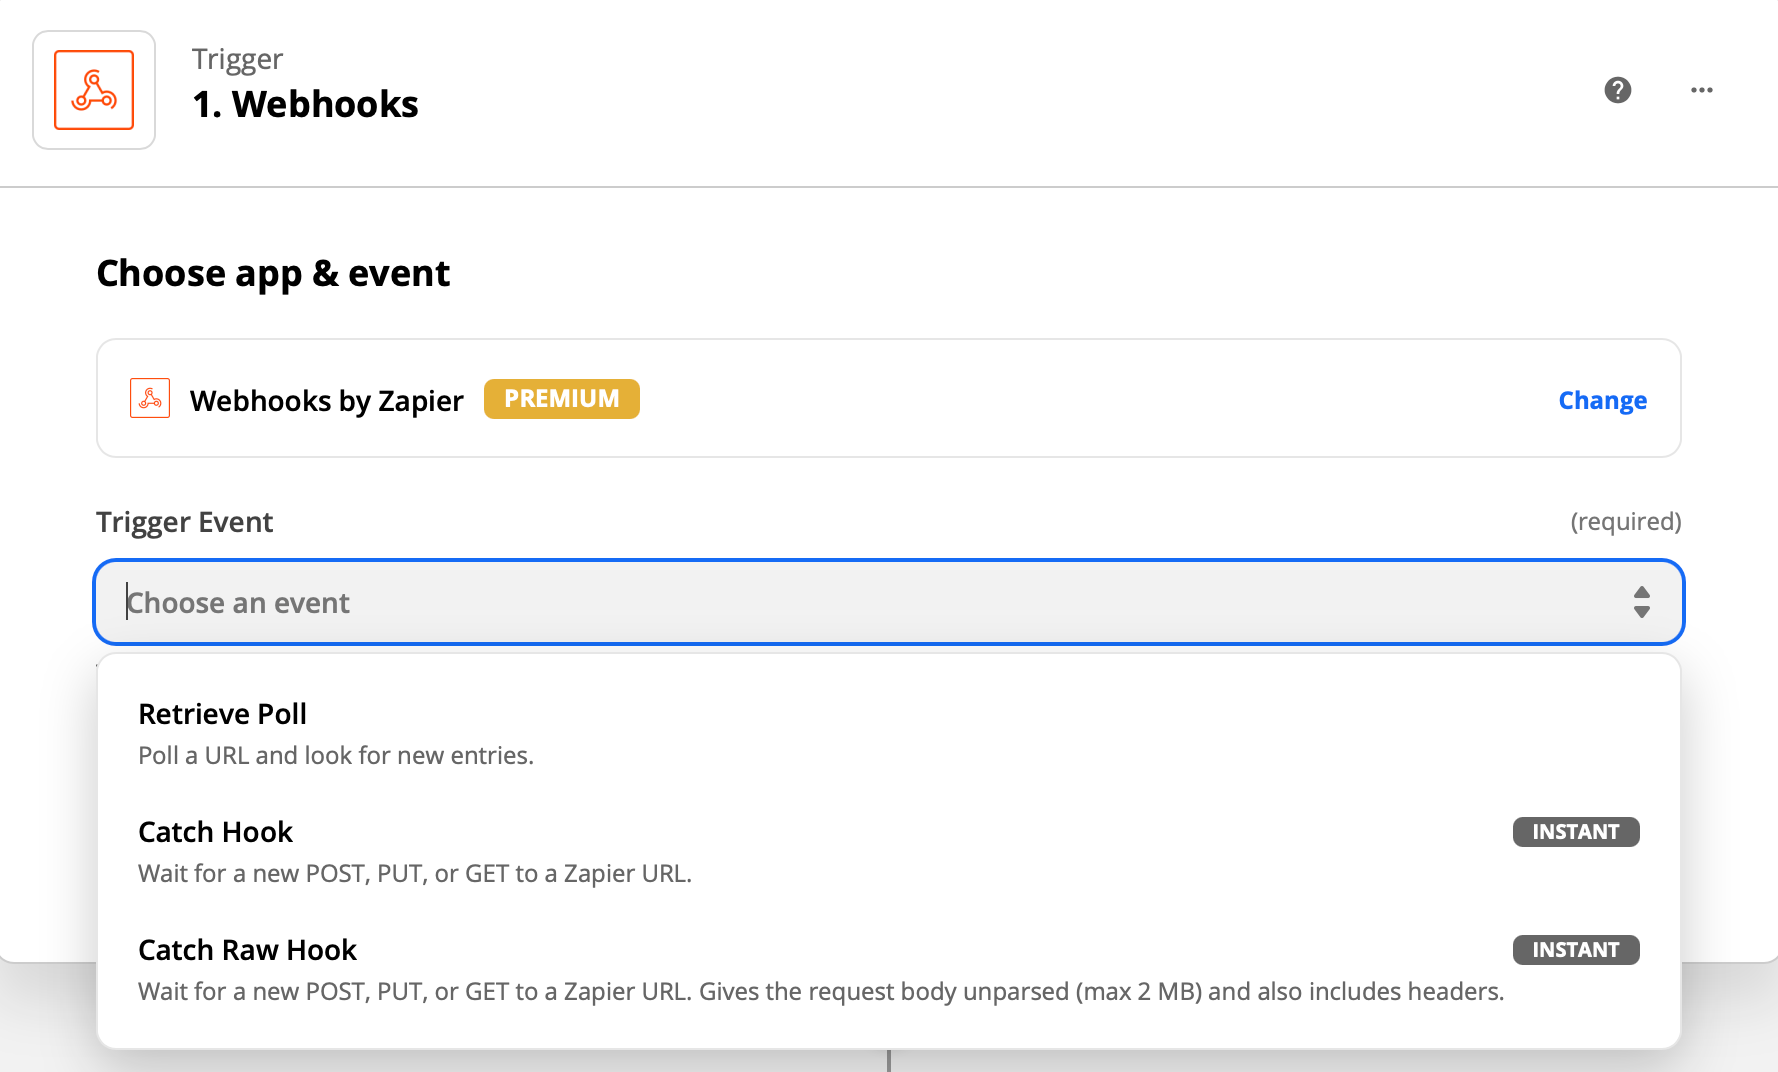Click the '(required)' label
The height and width of the screenshot is (1072, 1778).
coord(1625,521)
